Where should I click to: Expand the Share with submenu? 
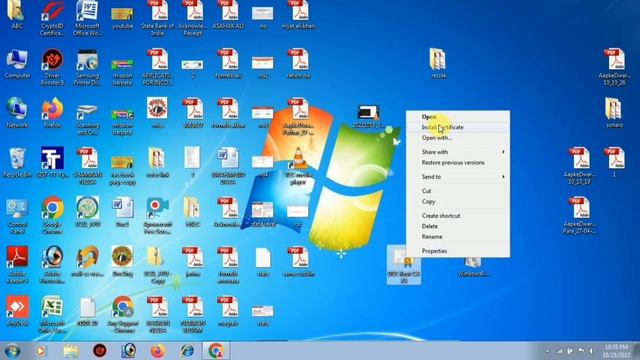(458, 152)
